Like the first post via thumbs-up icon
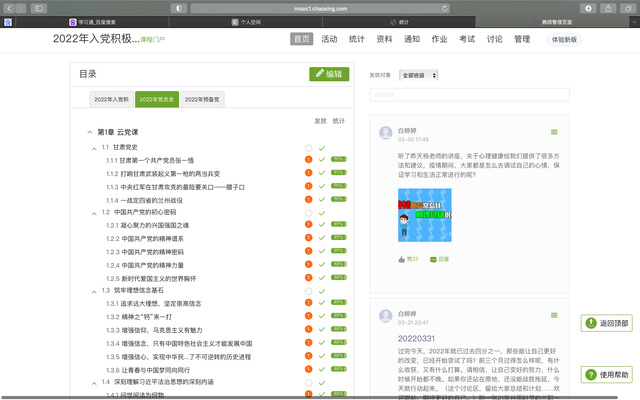The height and width of the screenshot is (400, 640). coord(402,259)
